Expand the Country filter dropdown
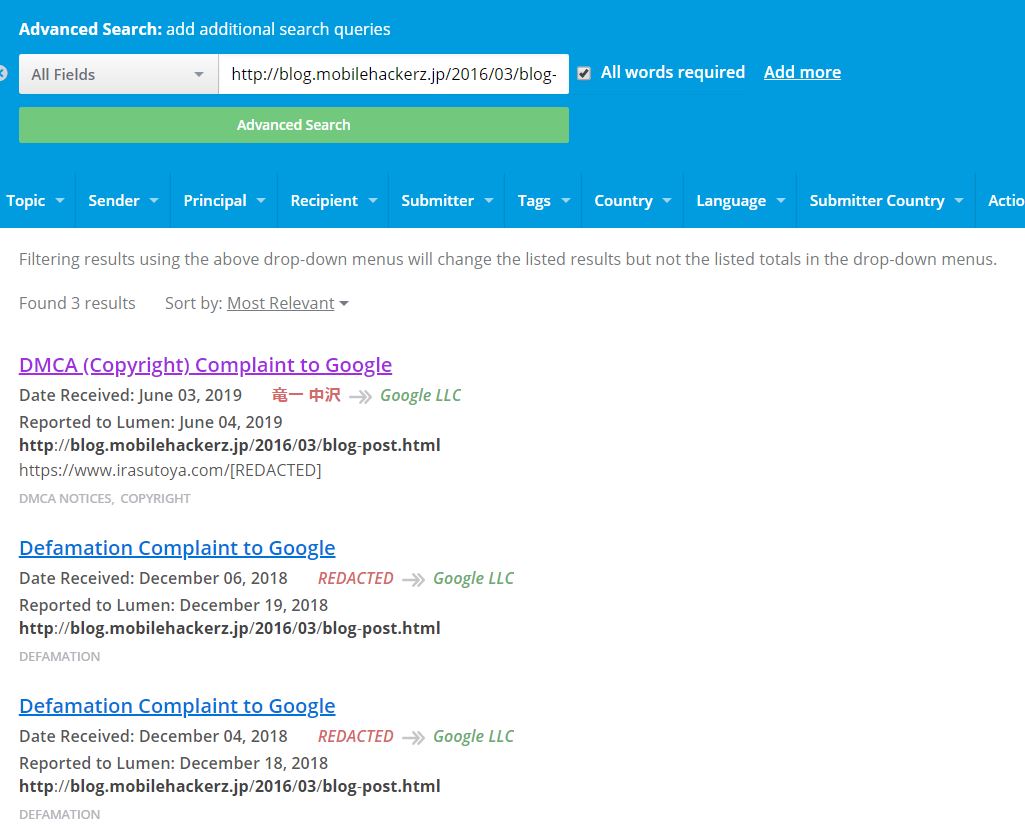The width and height of the screenshot is (1025, 834). (632, 201)
